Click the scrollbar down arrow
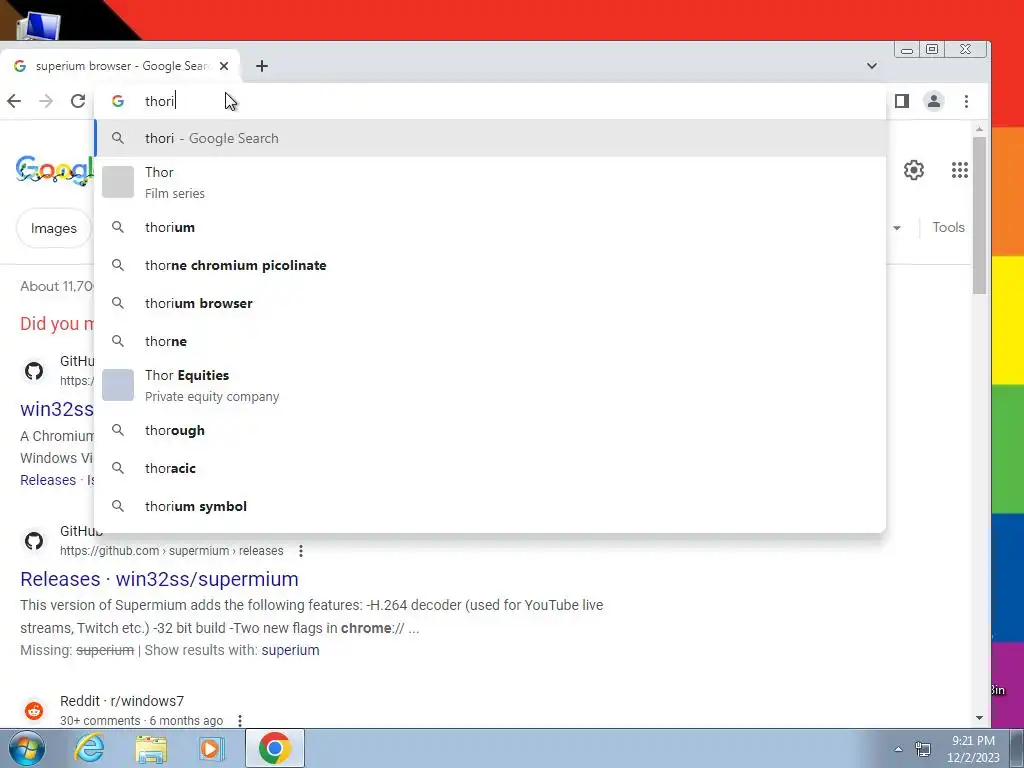The height and width of the screenshot is (768, 1024). click(x=979, y=718)
